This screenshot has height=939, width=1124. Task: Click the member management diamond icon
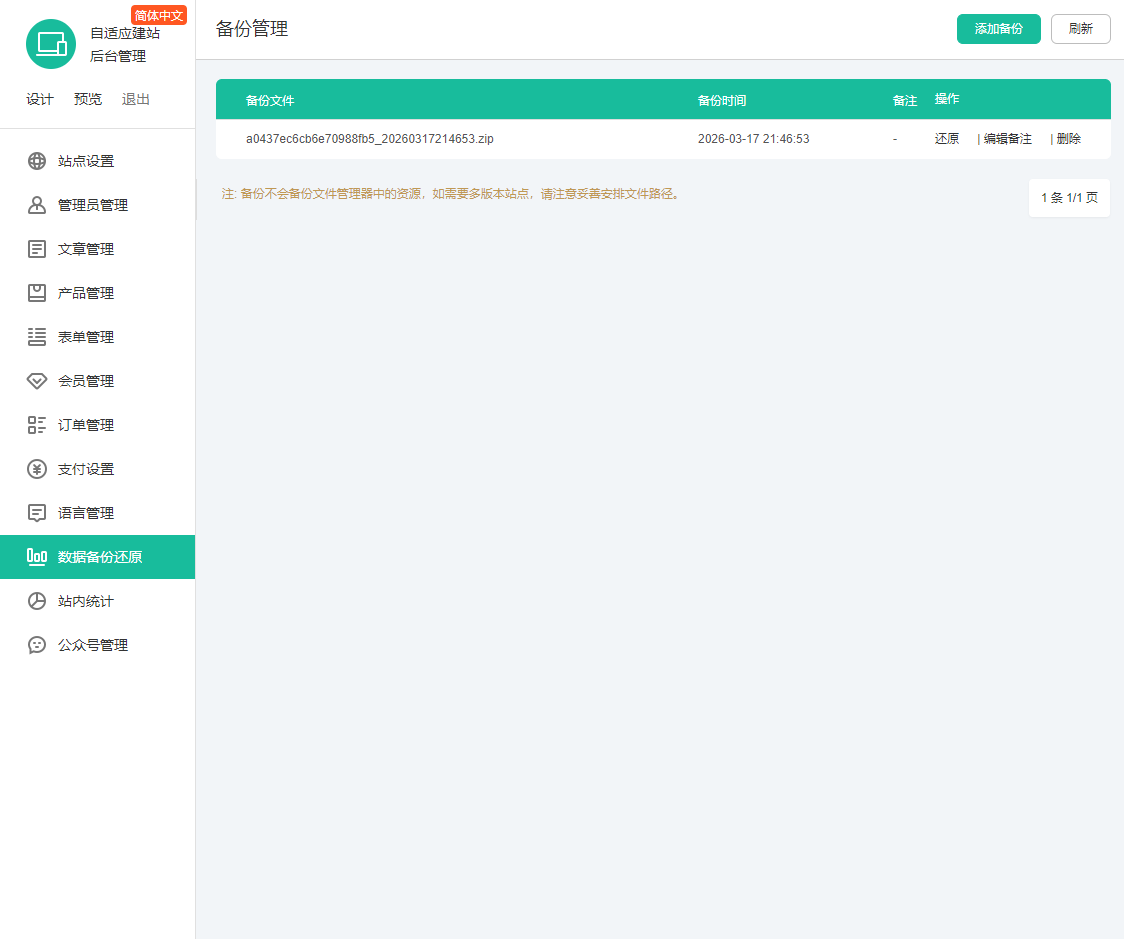37,381
